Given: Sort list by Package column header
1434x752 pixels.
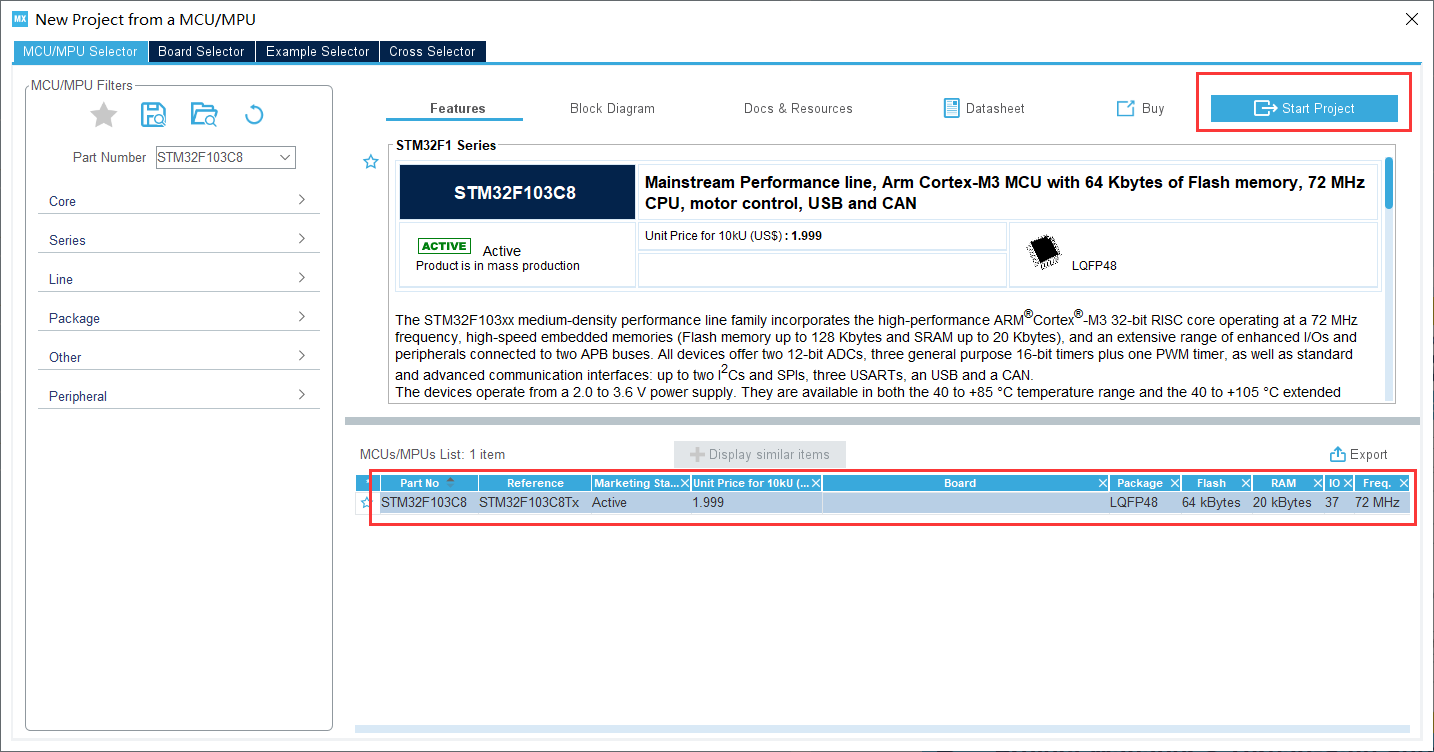Looking at the screenshot, I should pos(1140,483).
